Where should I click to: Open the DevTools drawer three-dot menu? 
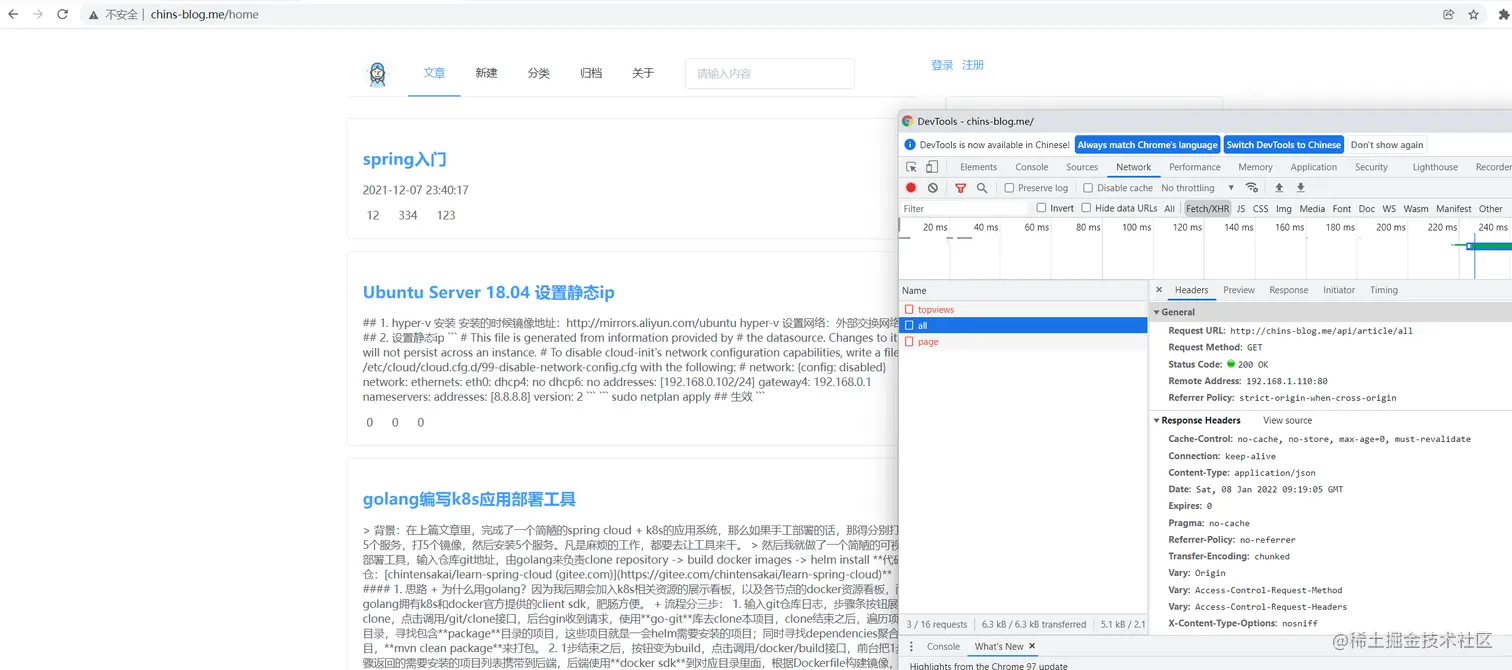(911, 647)
